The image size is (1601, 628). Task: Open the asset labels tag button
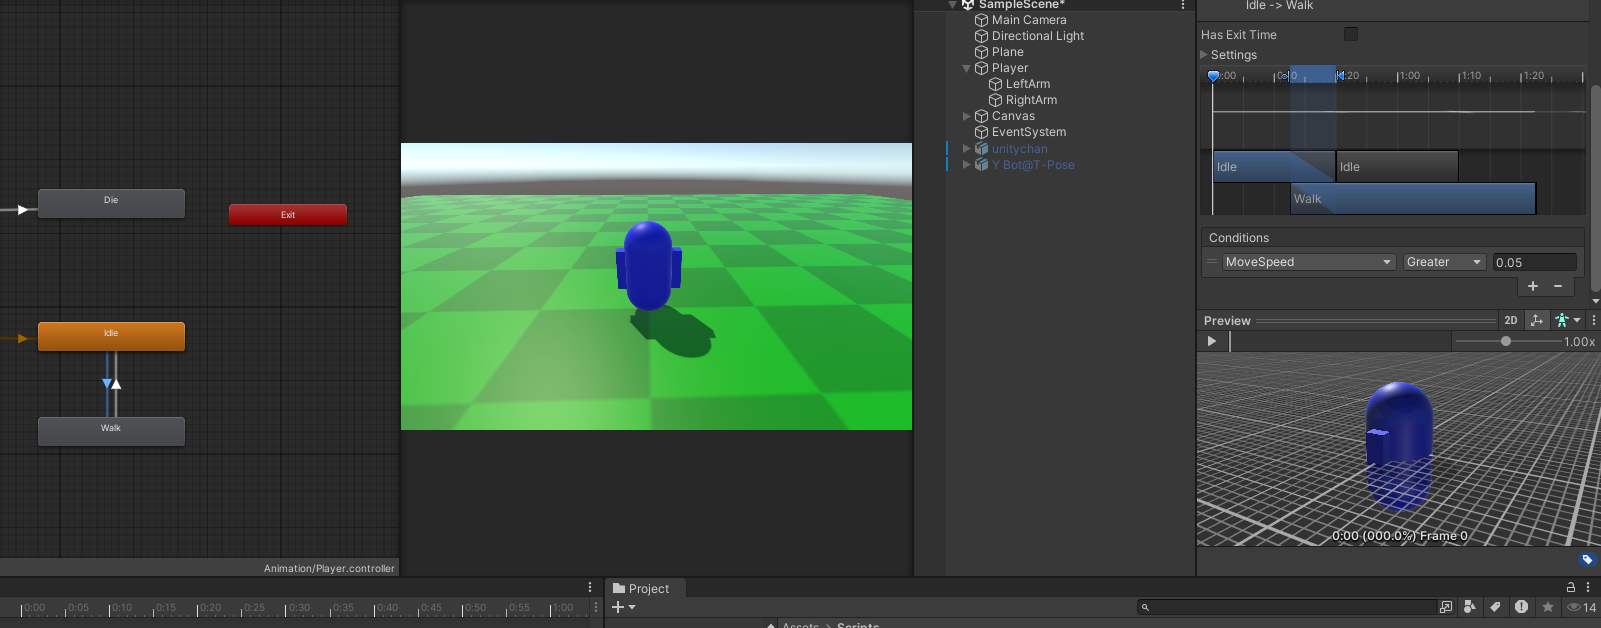1587,559
